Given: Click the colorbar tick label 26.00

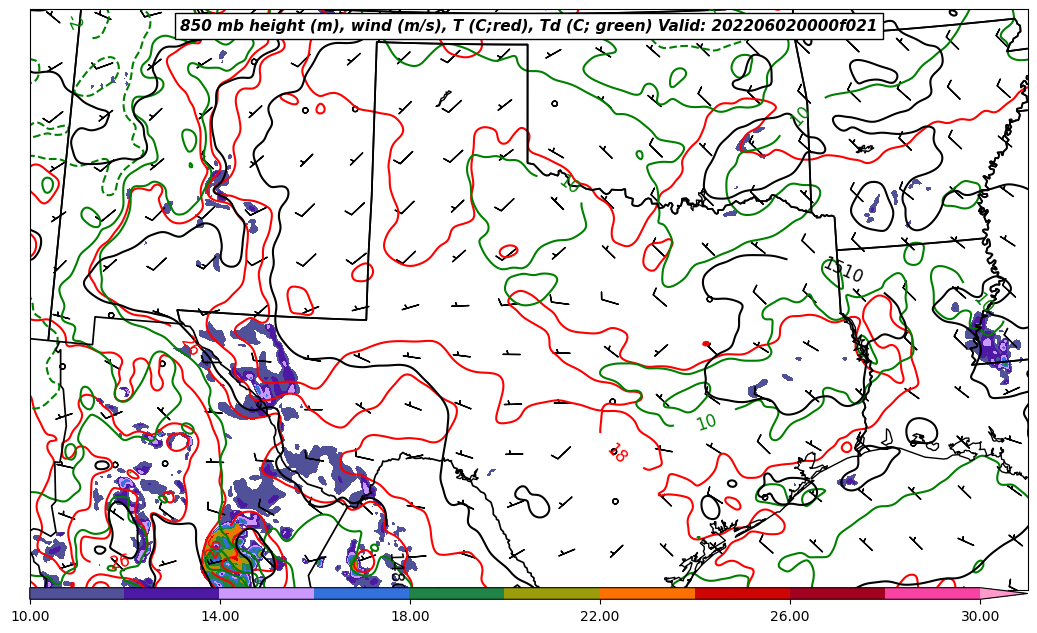Looking at the screenshot, I should coord(790,616).
